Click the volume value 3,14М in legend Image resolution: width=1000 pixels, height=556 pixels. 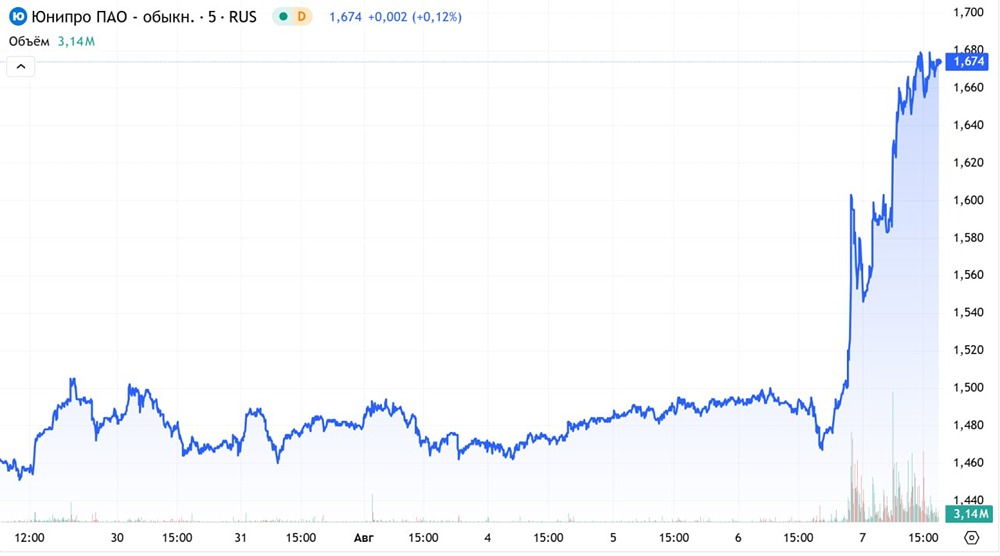[76, 41]
